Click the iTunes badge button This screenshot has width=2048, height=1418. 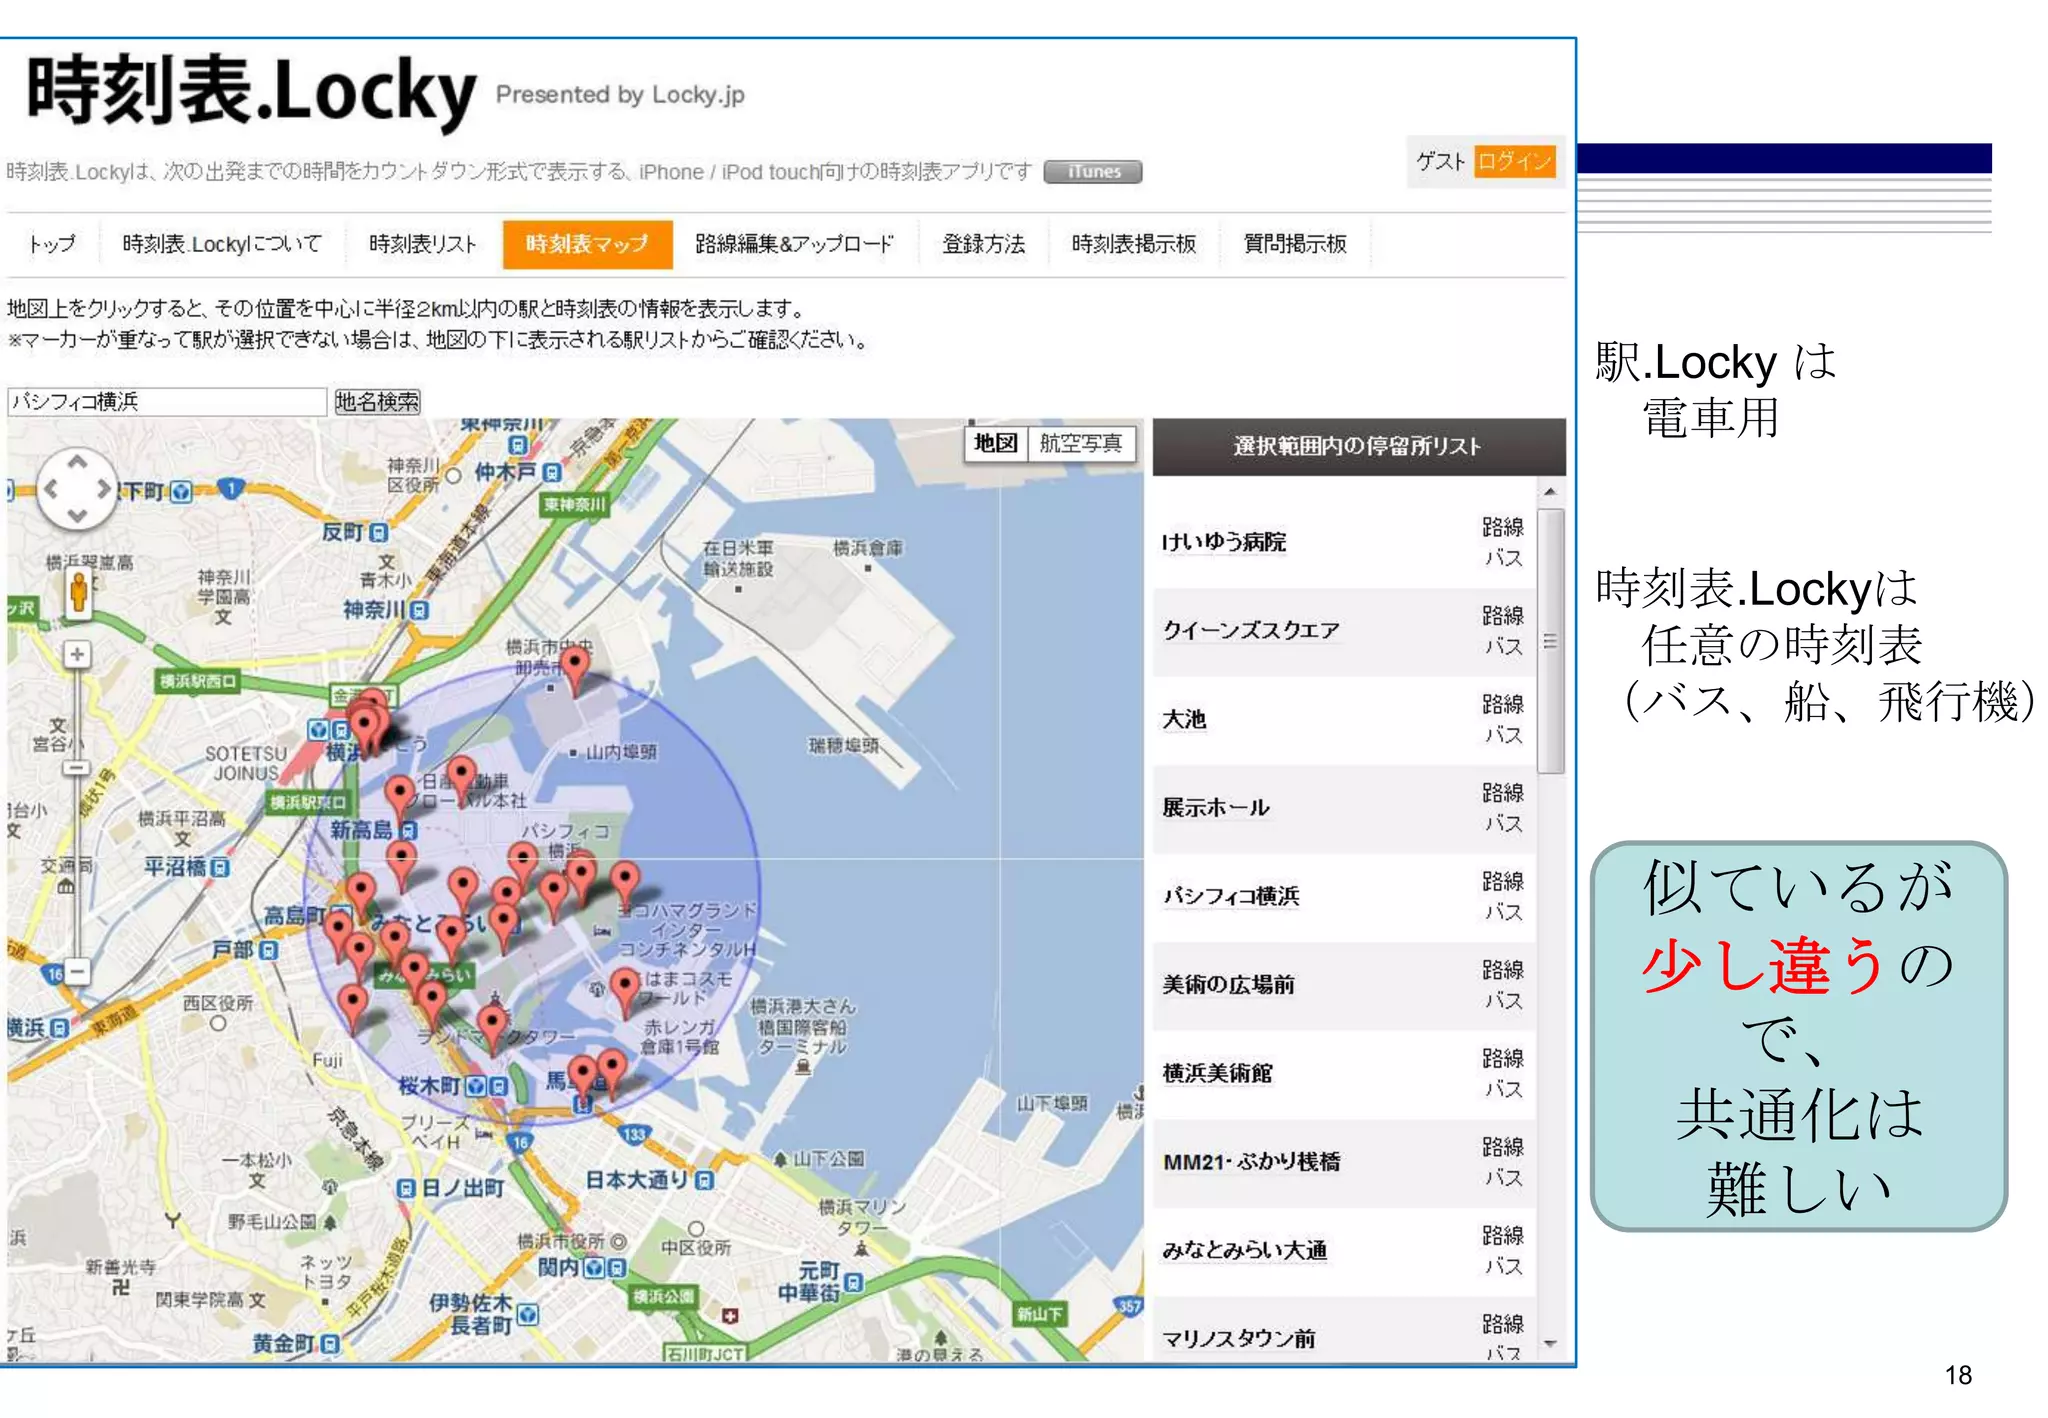pos(1093,172)
